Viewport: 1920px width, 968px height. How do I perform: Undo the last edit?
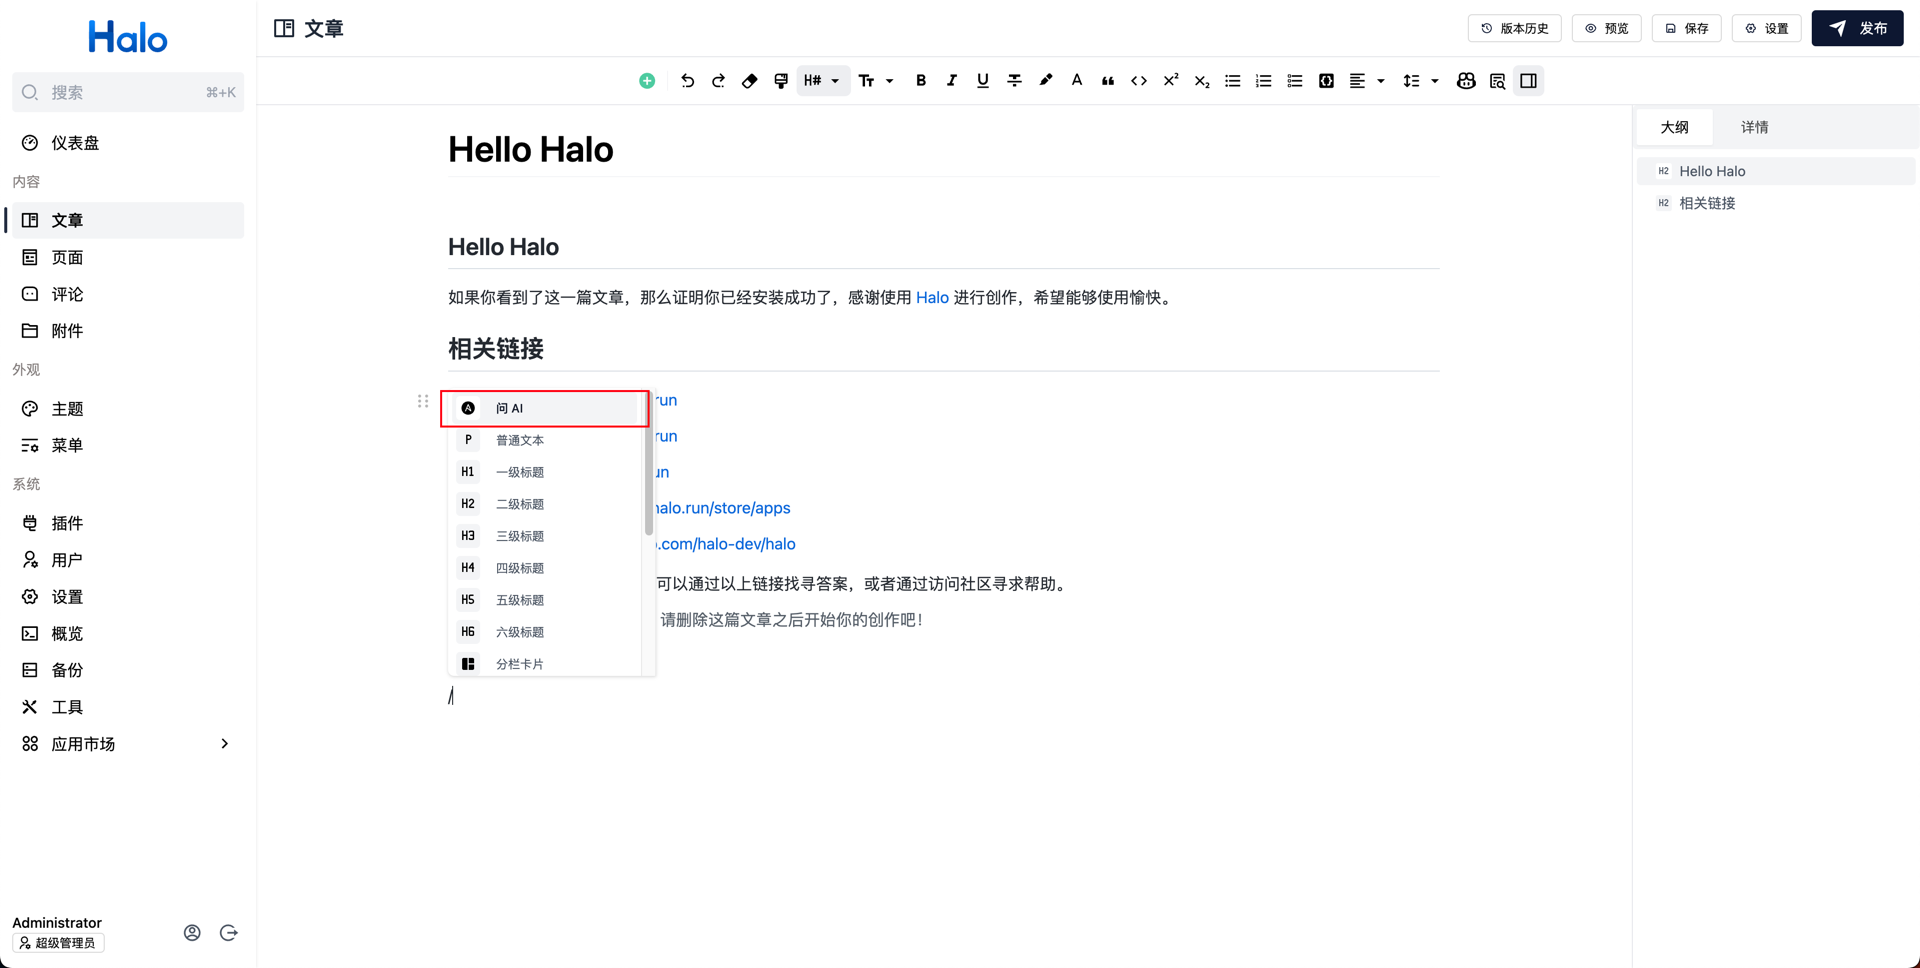687,81
